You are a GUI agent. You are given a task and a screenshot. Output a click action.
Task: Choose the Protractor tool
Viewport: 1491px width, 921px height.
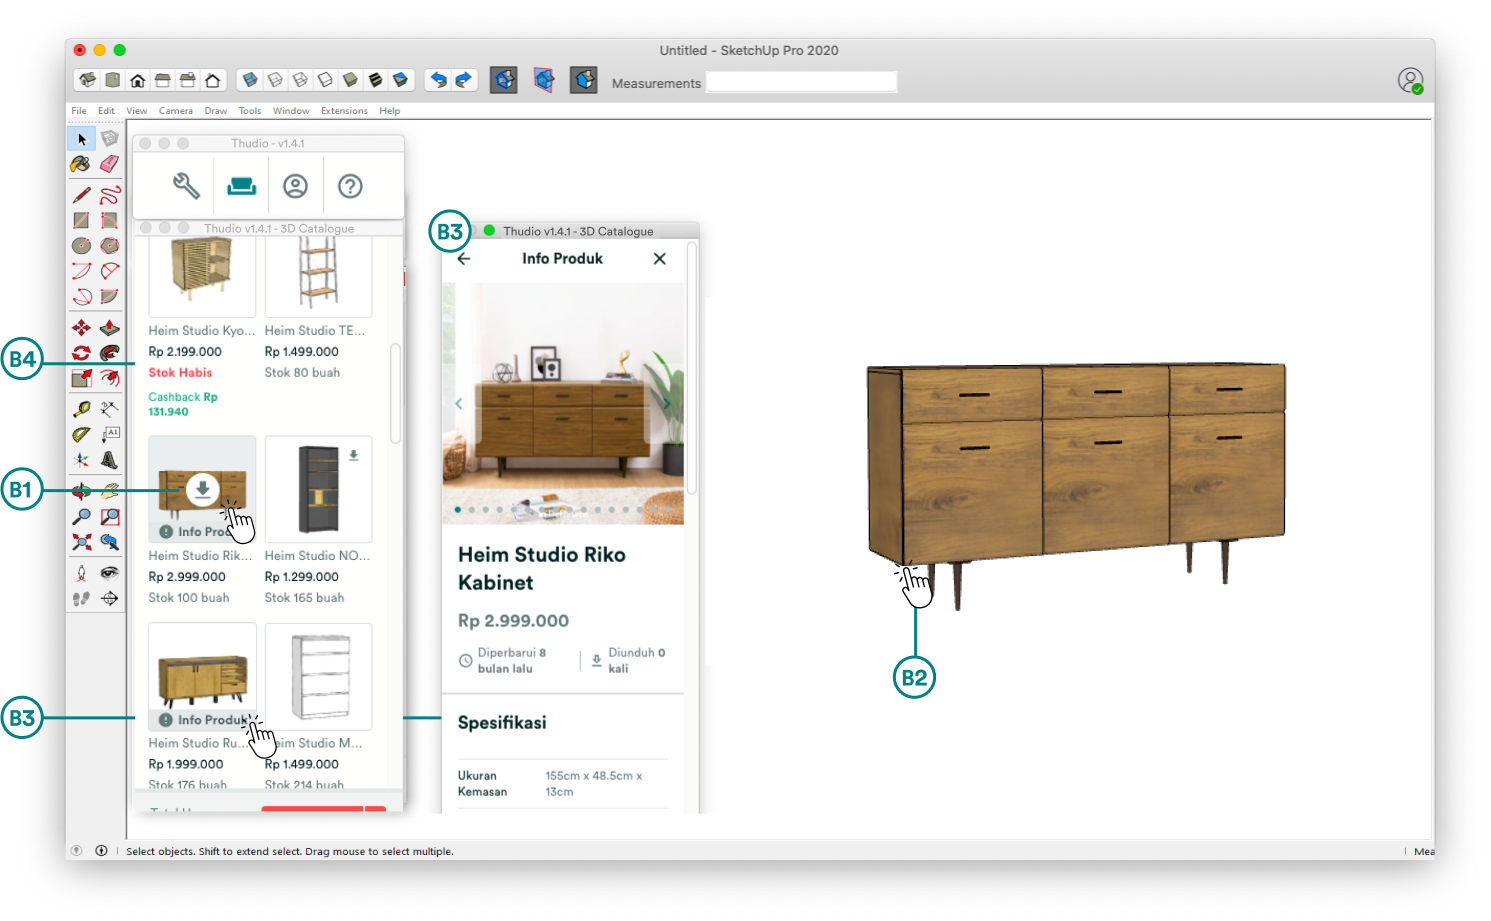[x=81, y=435]
